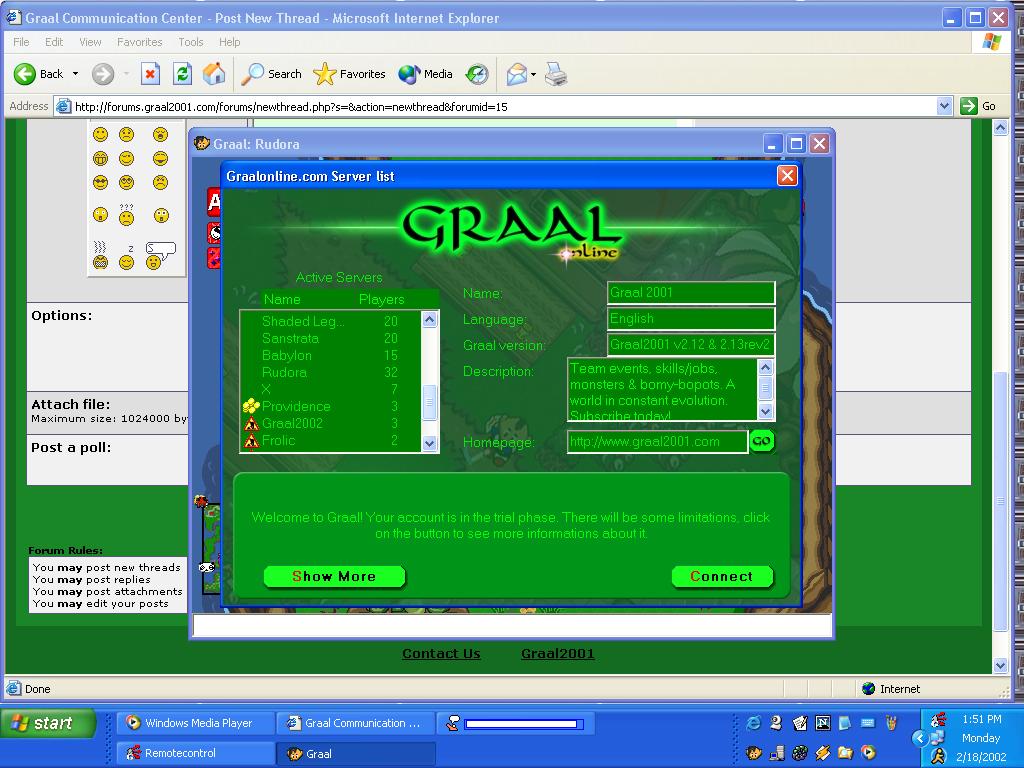
Task: Click the server list scrollbar thumb
Action: point(429,400)
